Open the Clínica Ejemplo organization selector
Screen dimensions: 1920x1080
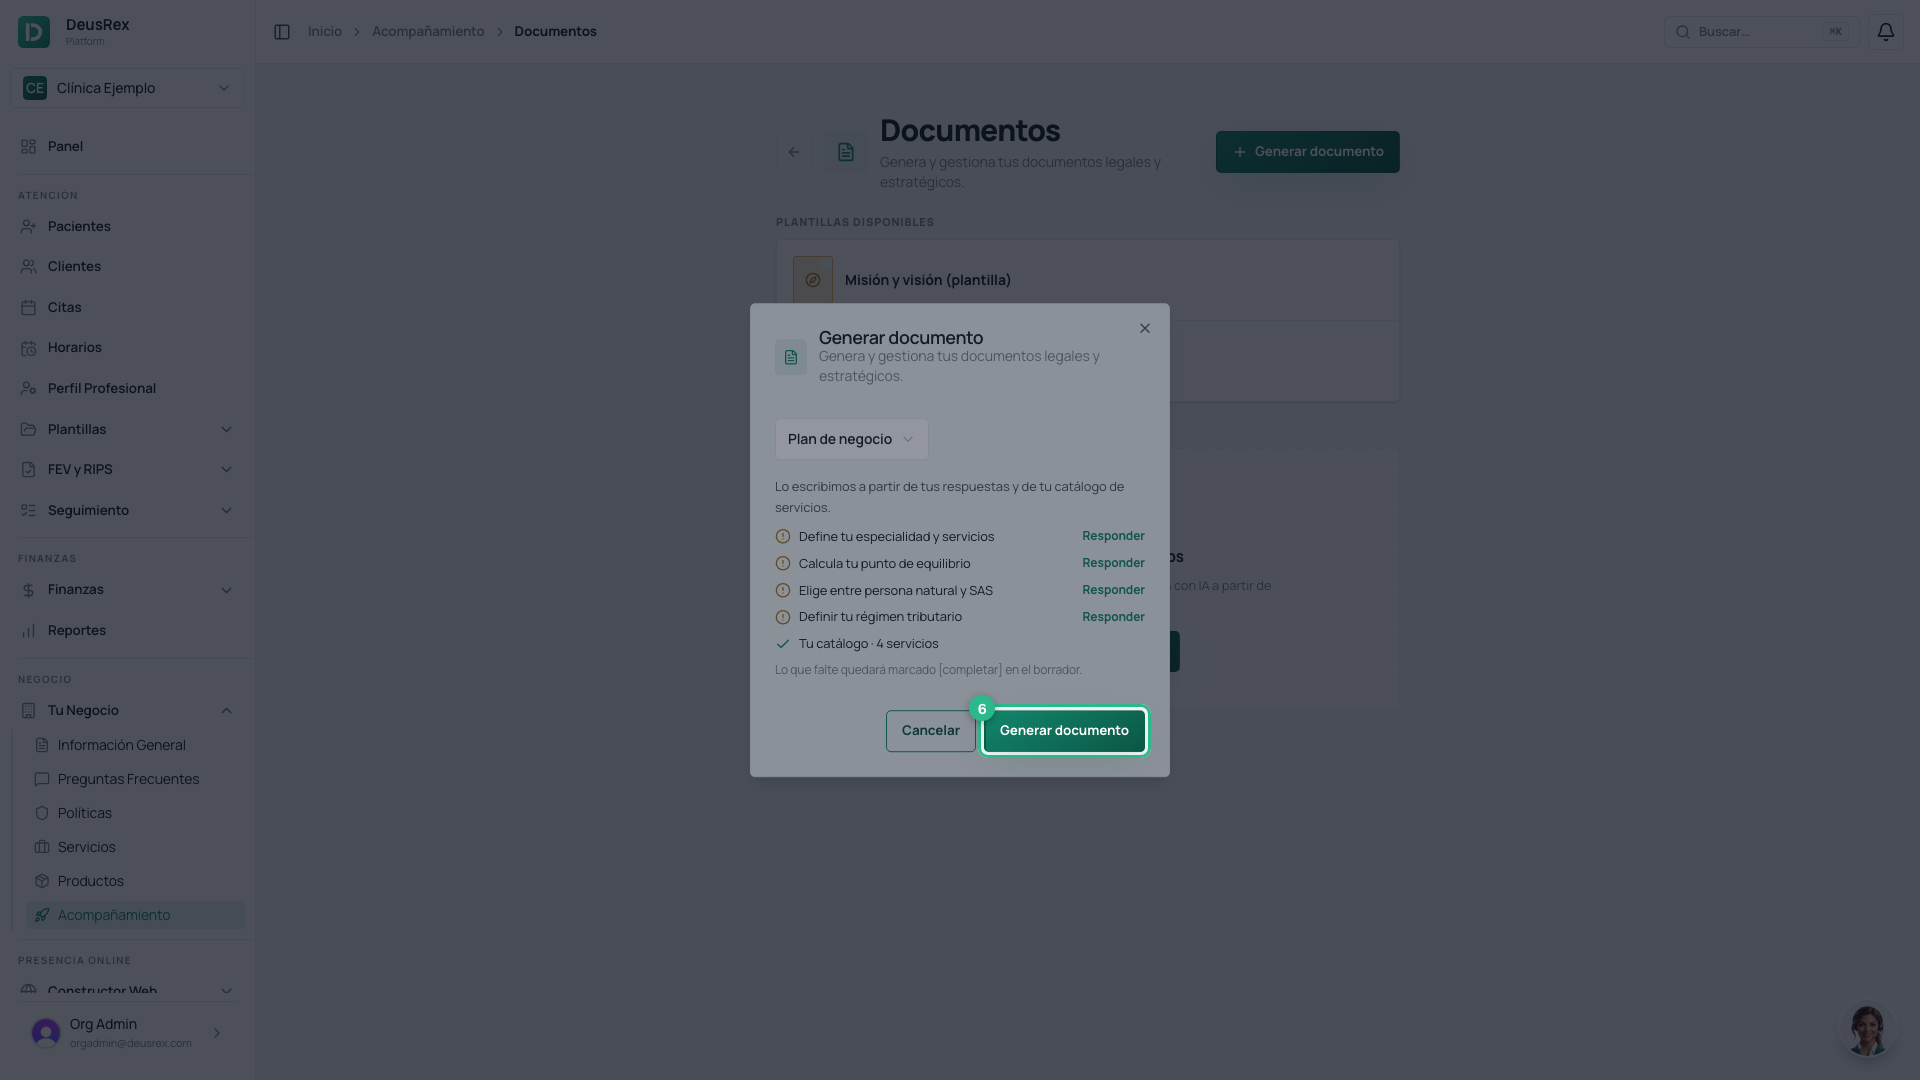[x=127, y=88]
